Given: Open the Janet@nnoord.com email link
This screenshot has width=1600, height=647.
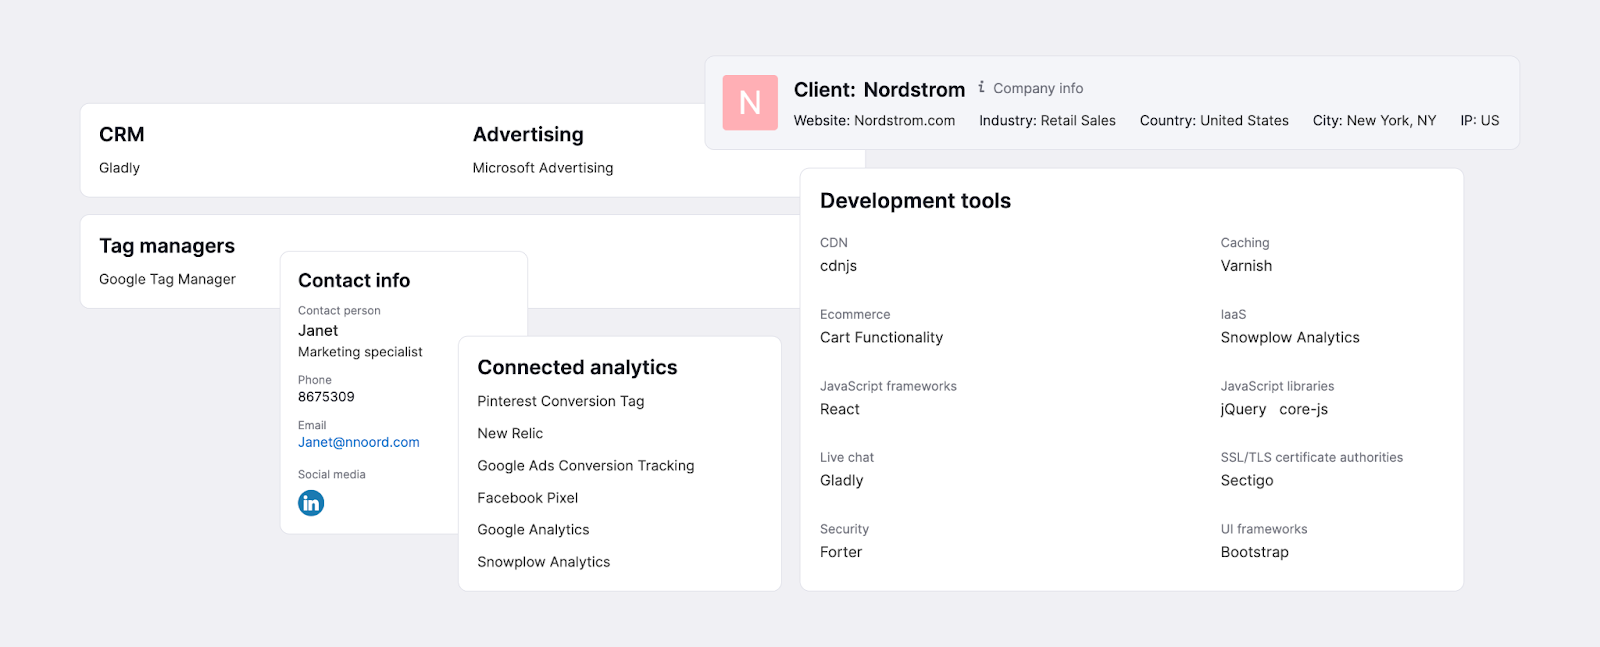Looking at the screenshot, I should point(358,442).
